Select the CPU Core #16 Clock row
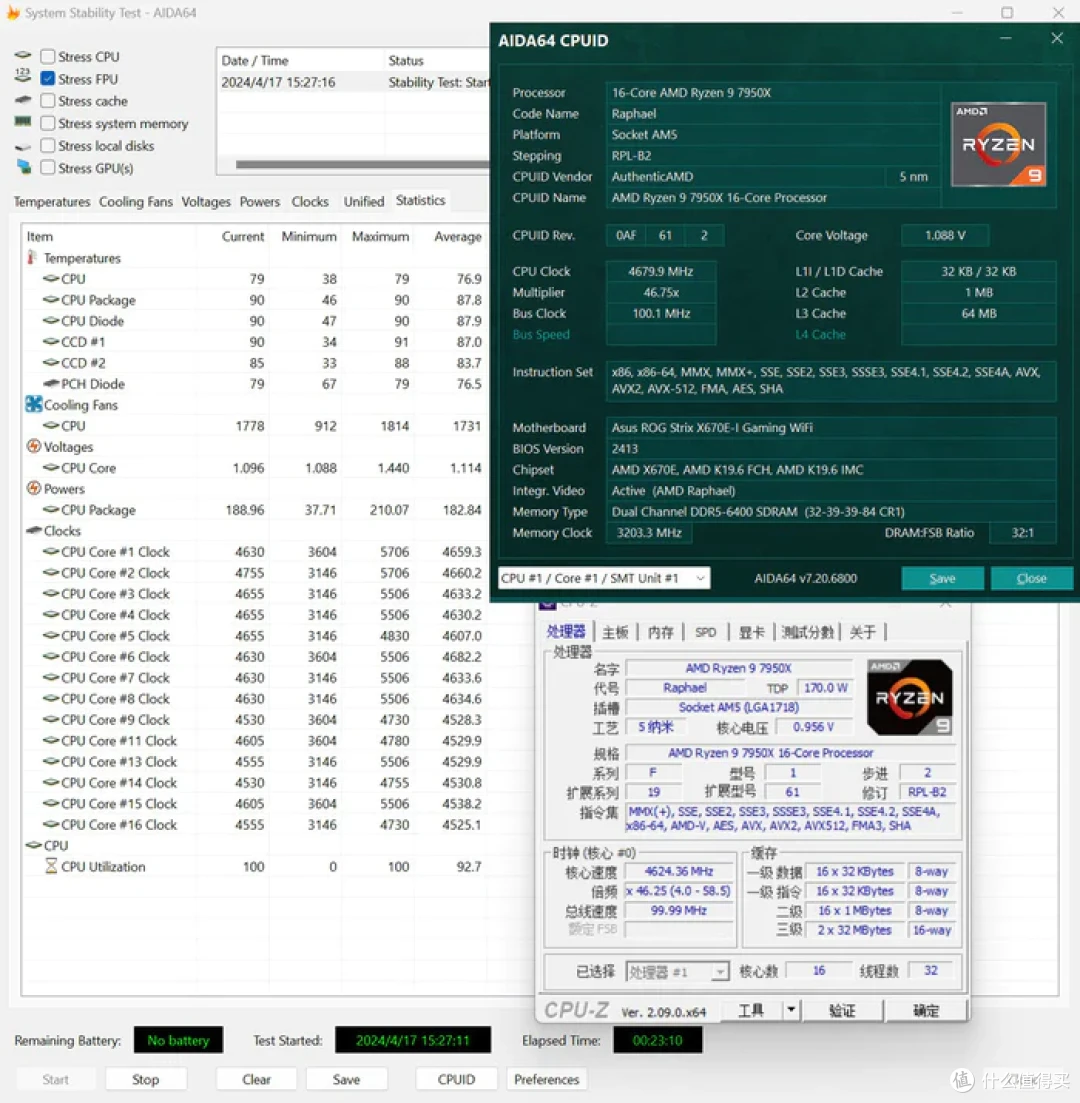Viewport: 1080px width, 1103px height. coord(254,824)
